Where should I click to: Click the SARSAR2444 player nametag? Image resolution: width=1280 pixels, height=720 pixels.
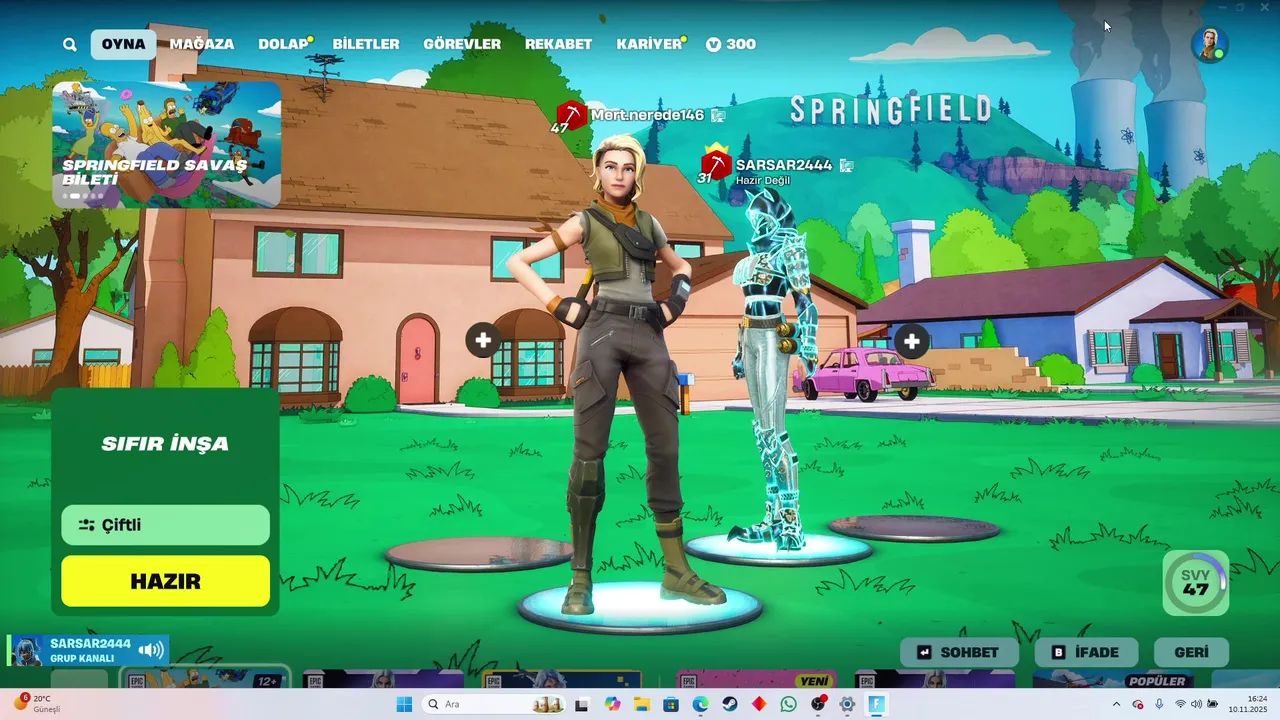pyautogui.click(x=784, y=165)
